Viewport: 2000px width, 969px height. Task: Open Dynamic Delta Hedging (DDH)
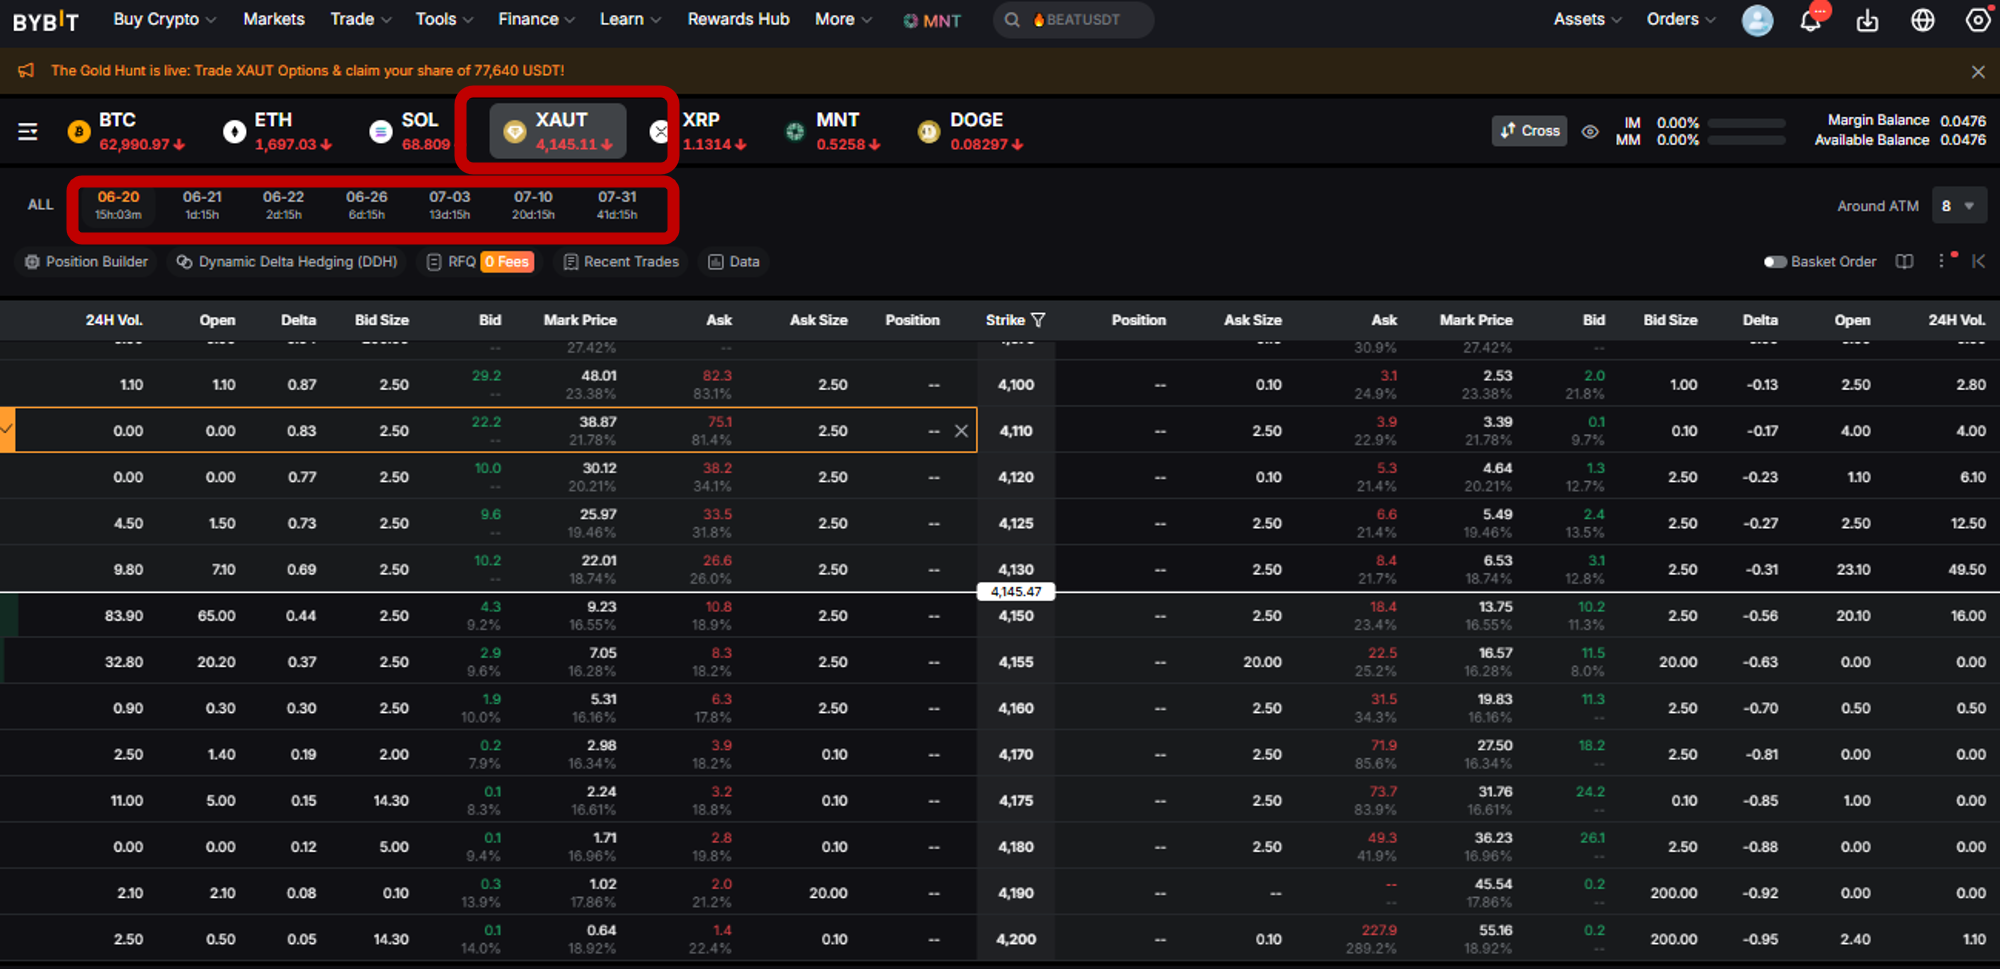tap(287, 262)
